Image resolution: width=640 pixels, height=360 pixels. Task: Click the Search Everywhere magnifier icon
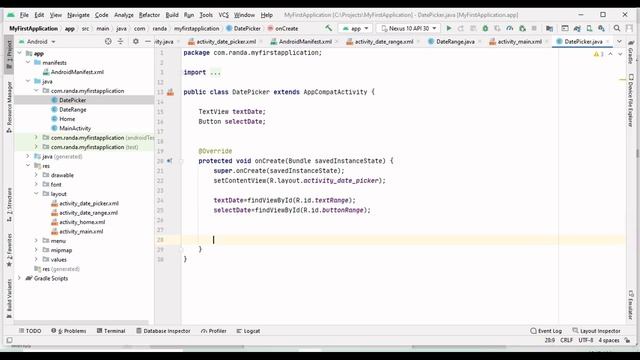click(617, 28)
